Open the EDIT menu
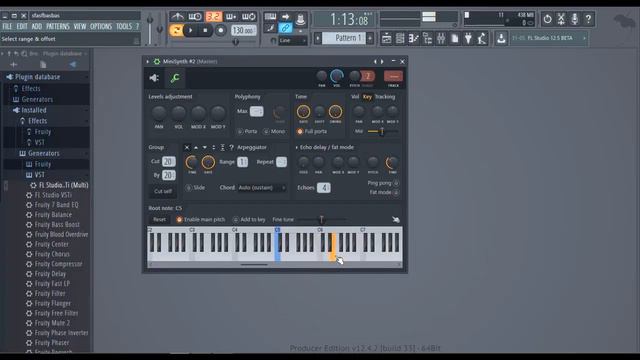Screen dimensions: 640x360 tap(22, 27)
